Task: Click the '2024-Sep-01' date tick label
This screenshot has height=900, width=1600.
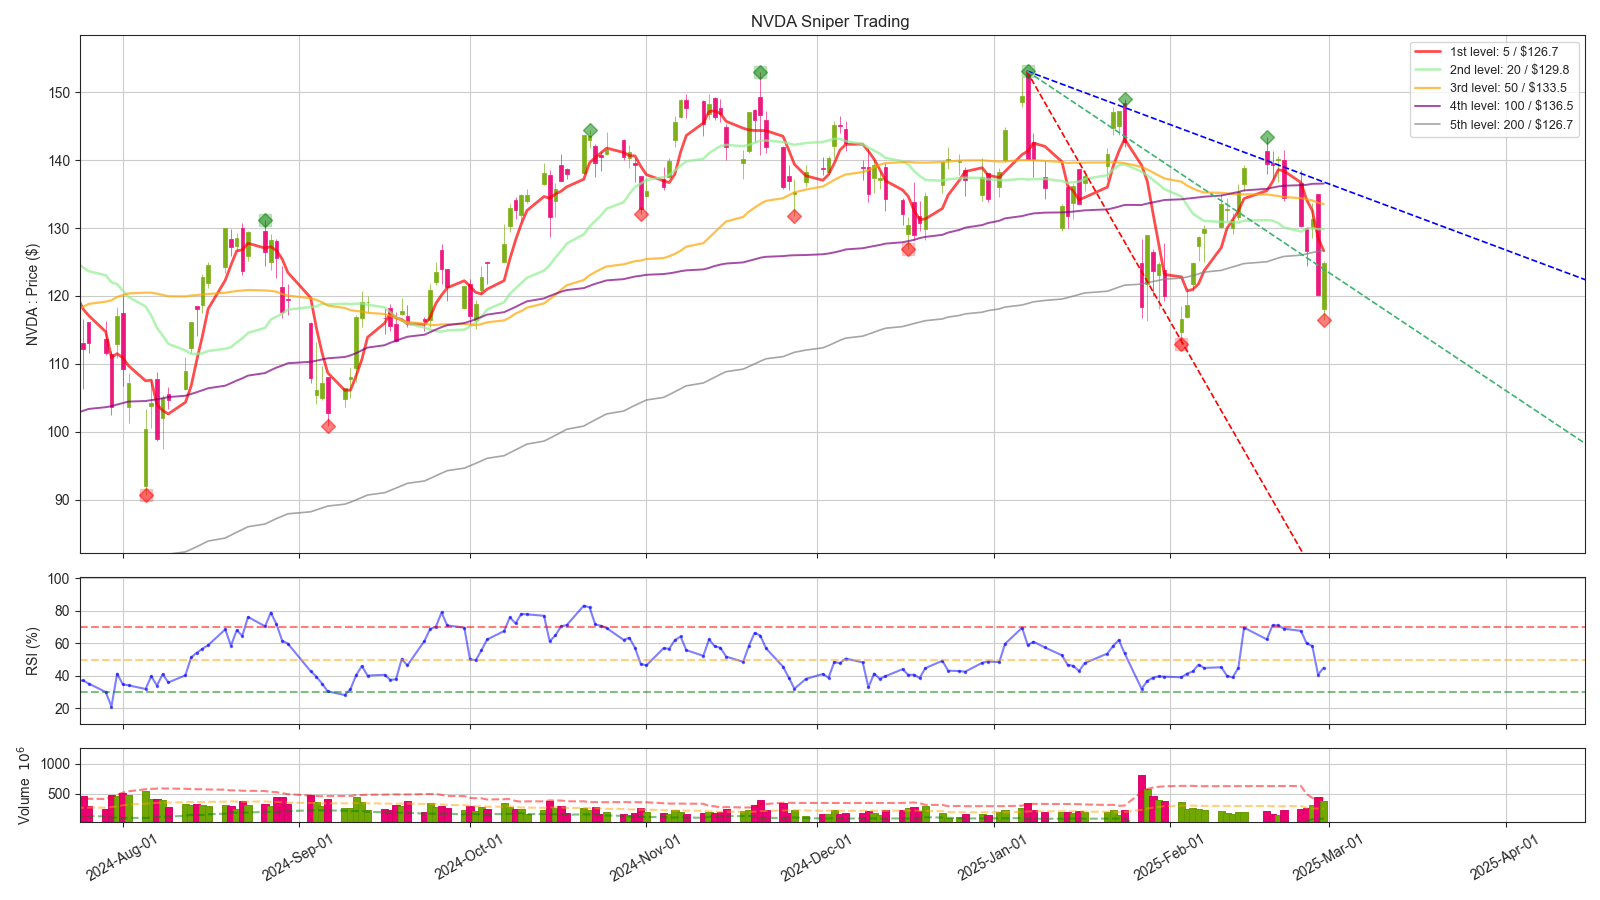Action: [x=298, y=857]
